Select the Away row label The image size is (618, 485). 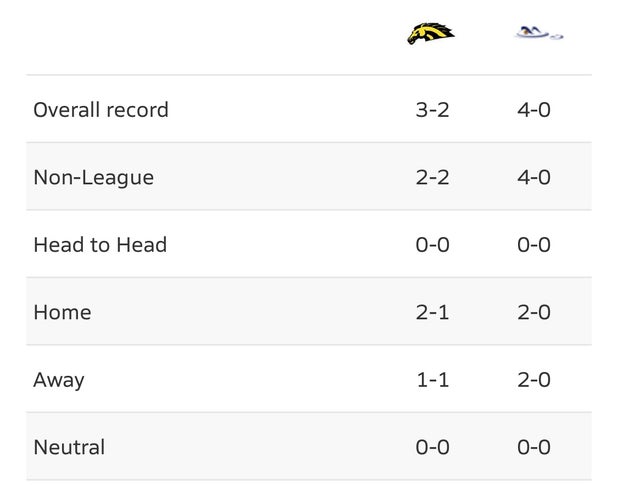click(59, 380)
